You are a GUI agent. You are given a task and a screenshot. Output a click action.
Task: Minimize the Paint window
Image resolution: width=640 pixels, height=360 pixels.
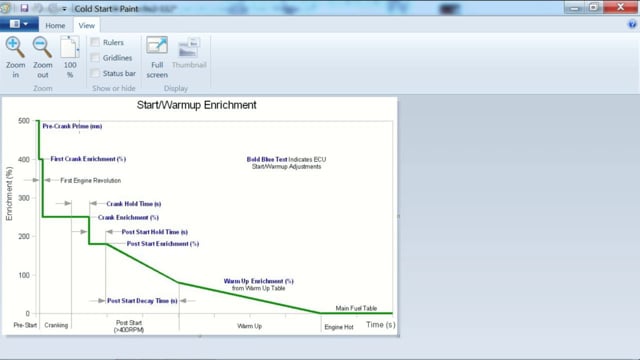point(574,7)
